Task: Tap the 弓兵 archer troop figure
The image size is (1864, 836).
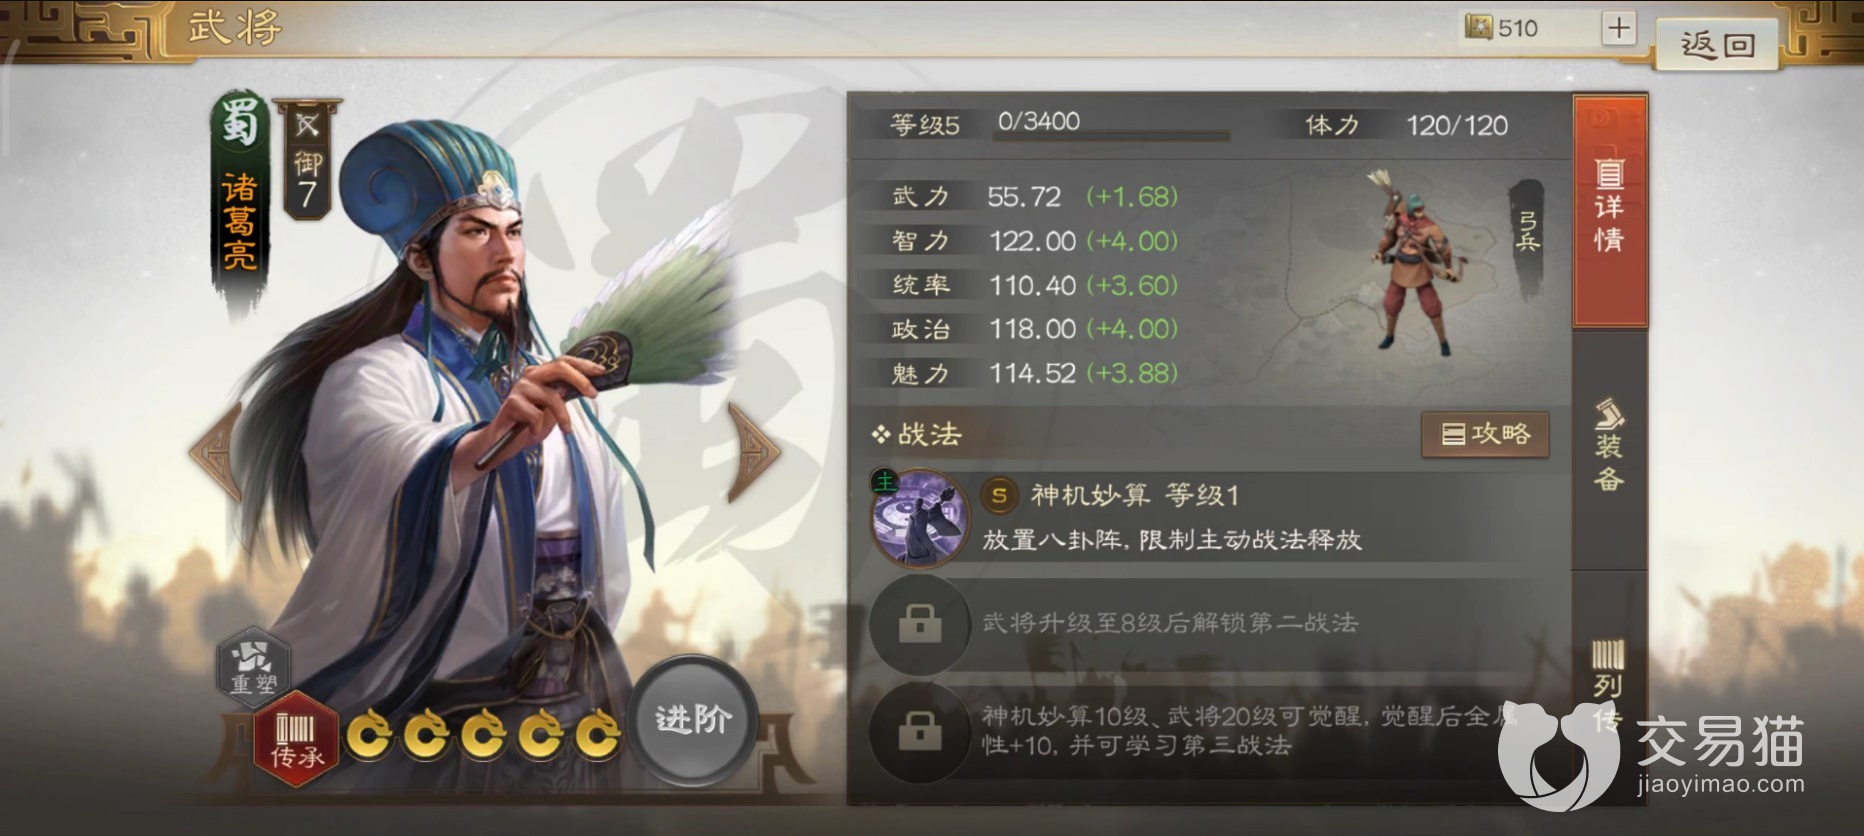Action: pos(1415,262)
